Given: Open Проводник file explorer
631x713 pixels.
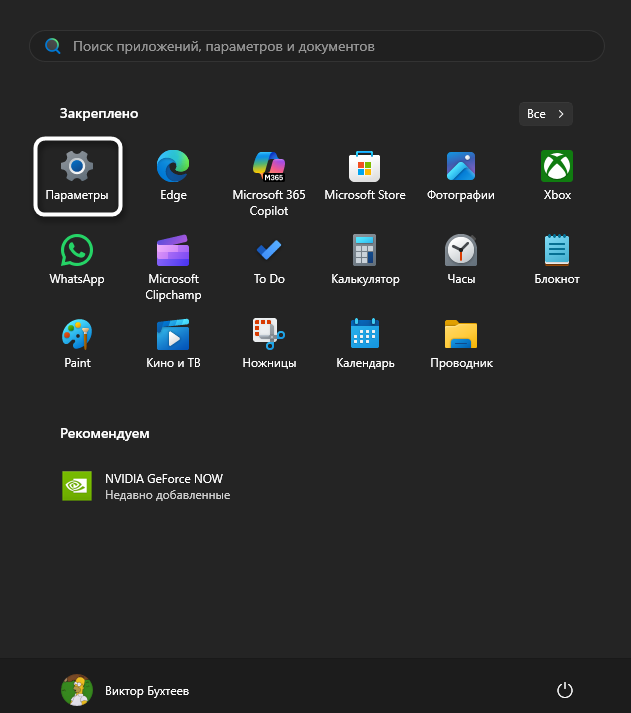Looking at the screenshot, I should coord(461,344).
